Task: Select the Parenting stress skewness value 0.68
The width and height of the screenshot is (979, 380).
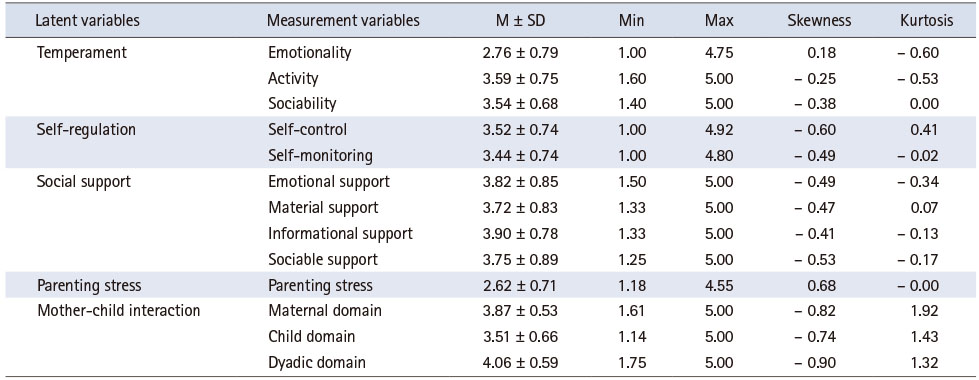Action: tap(822, 286)
